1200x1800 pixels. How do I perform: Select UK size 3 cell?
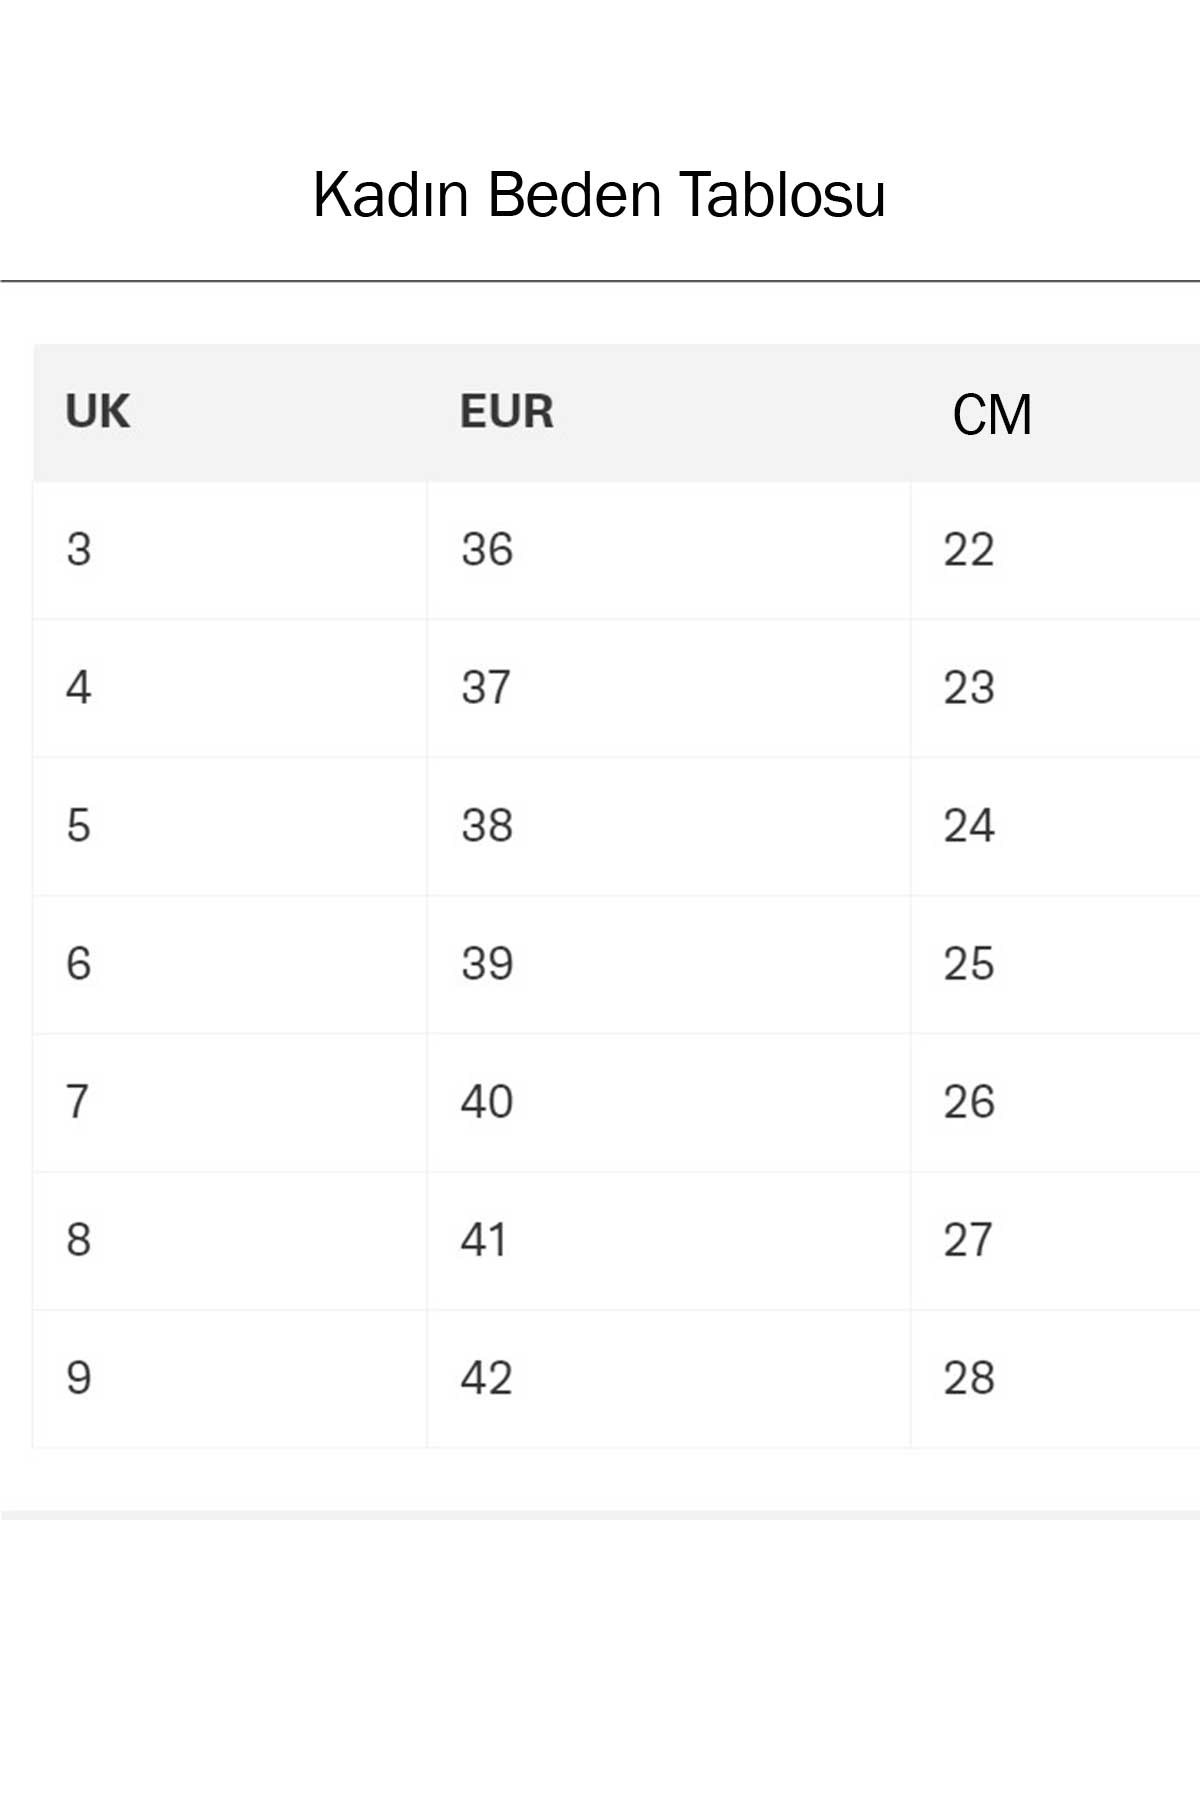79,549
